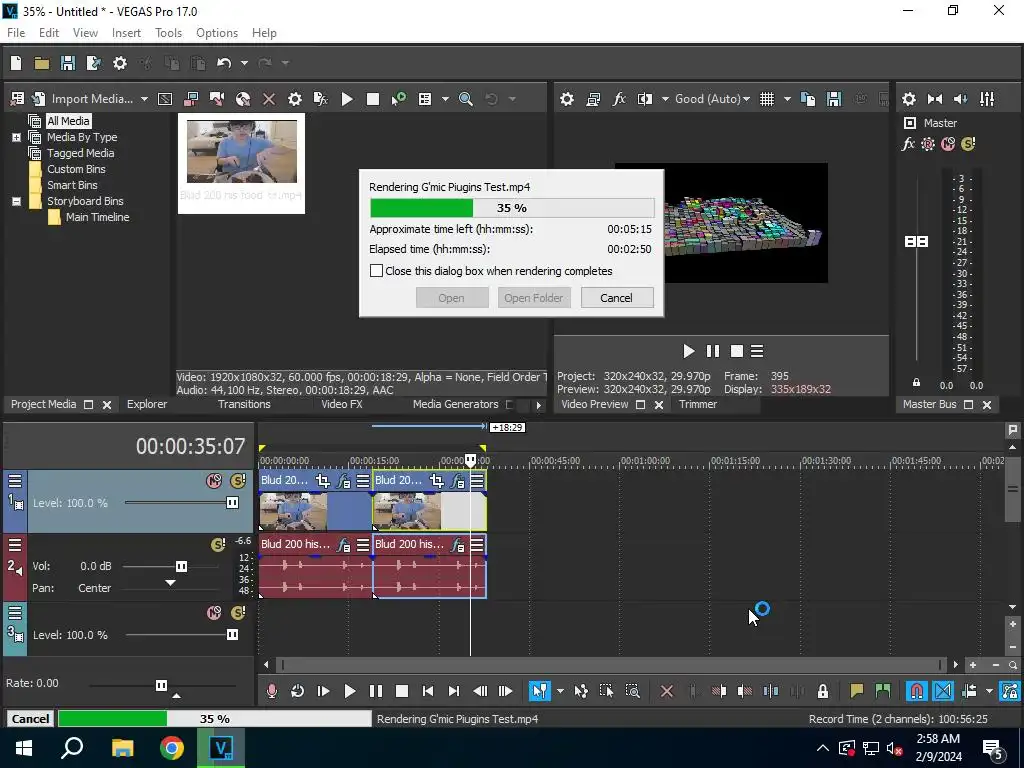The height and width of the screenshot is (768, 1024).
Task: Move the track 1 Level slider
Action: tap(232, 503)
